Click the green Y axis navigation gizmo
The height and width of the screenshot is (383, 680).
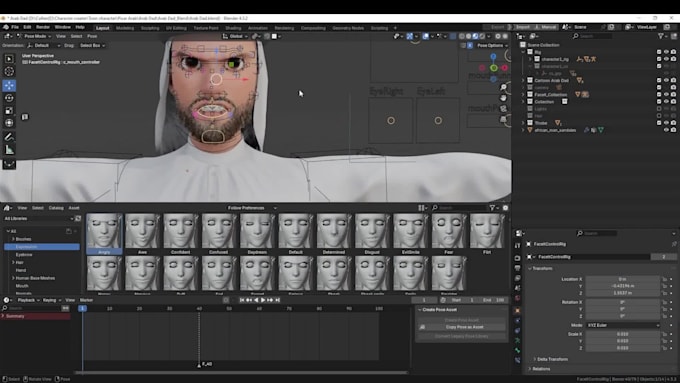(494, 68)
